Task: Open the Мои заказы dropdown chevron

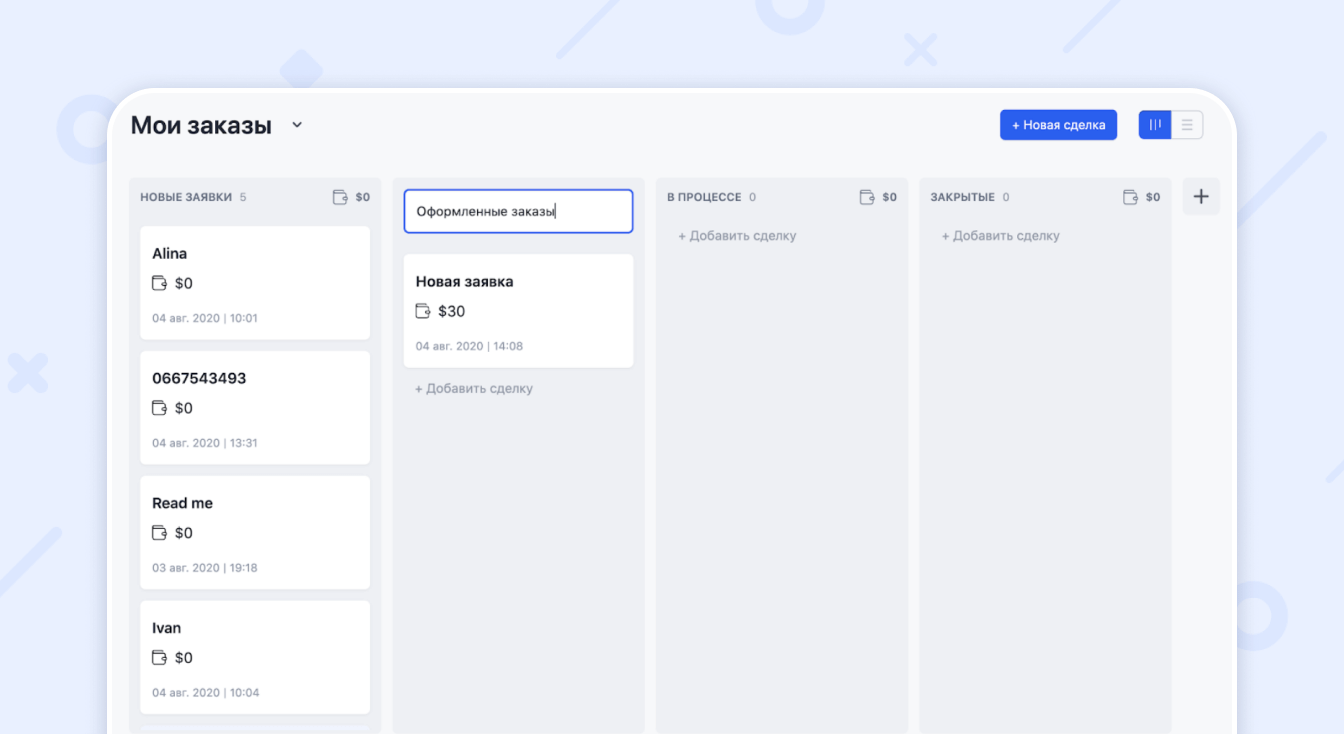Action: 296,125
